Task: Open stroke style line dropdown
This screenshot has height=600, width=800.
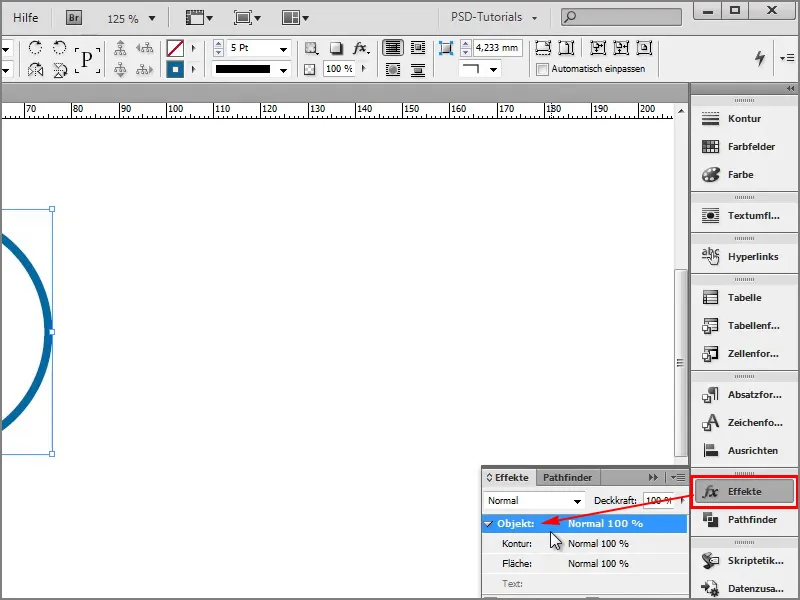Action: tap(283, 70)
